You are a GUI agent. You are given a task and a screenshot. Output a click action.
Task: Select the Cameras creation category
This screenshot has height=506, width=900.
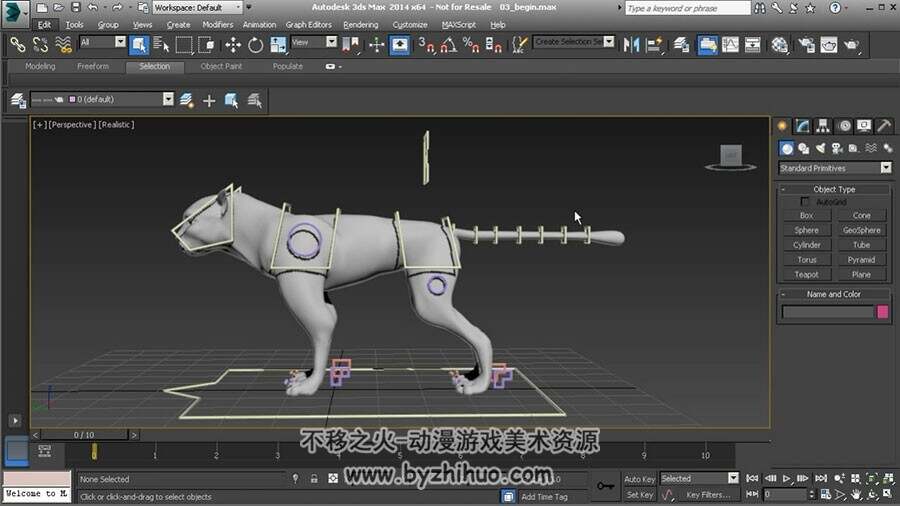coord(837,149)
